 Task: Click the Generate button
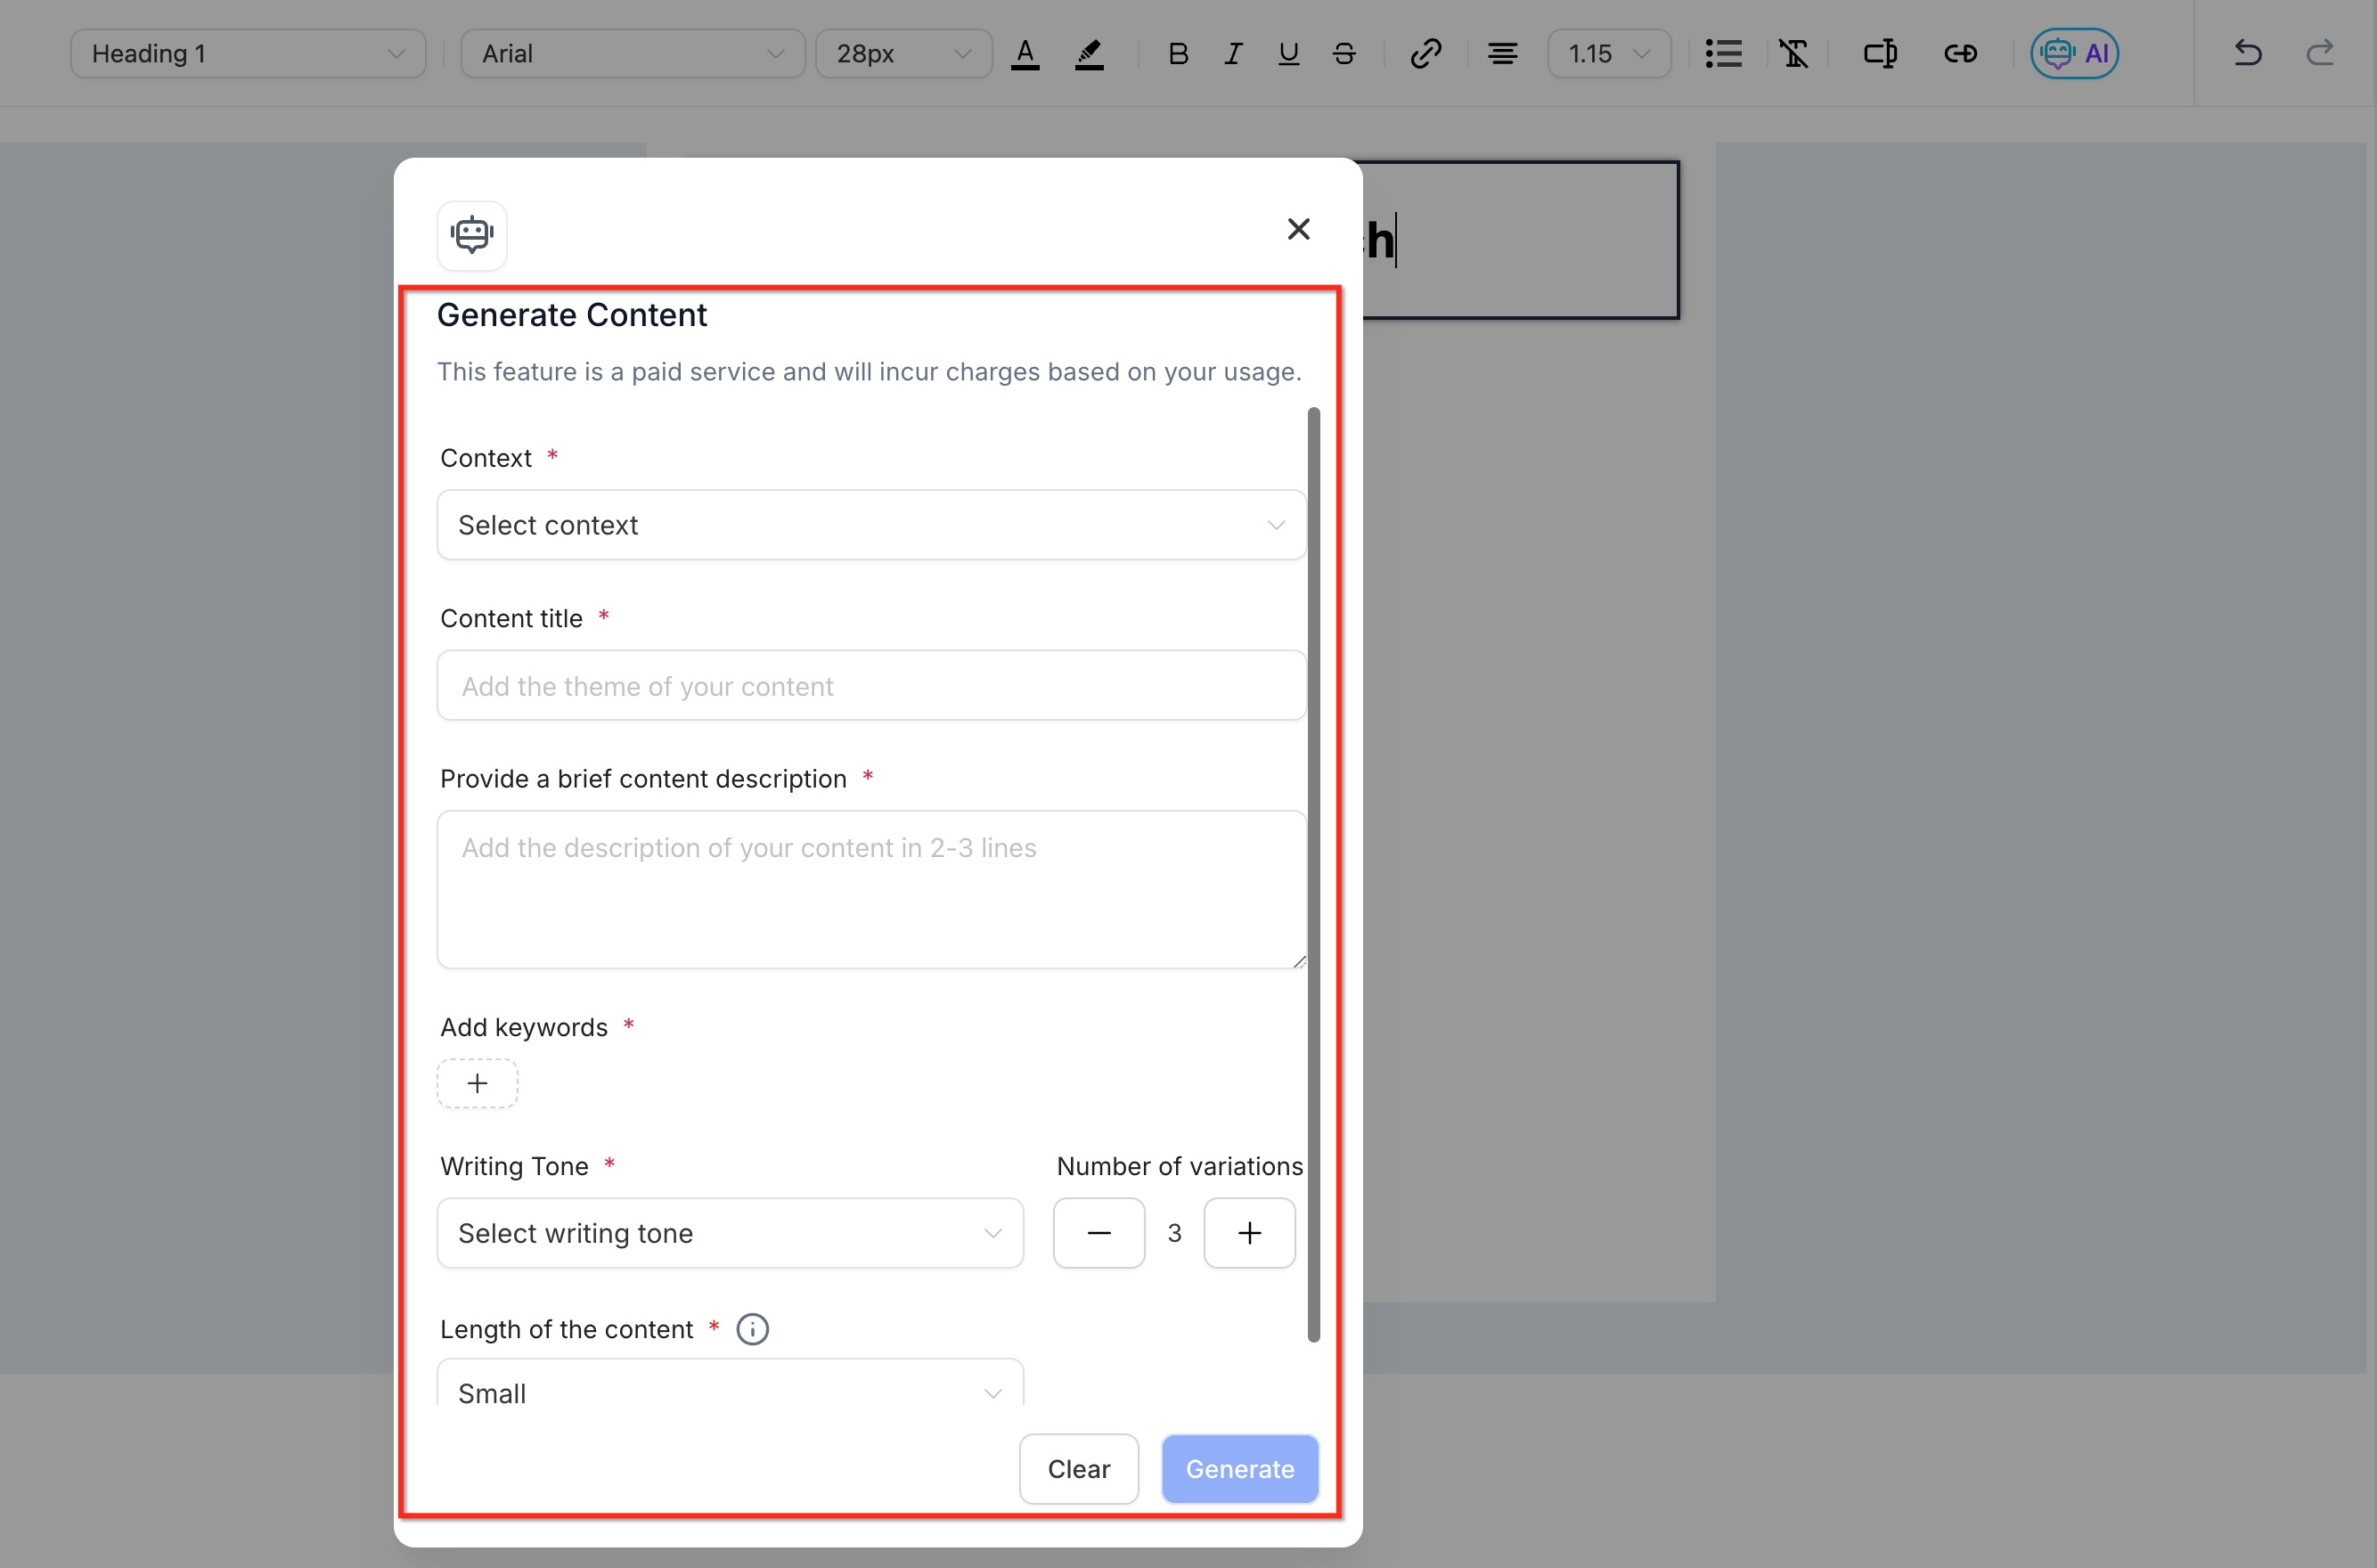[1239, 1469]
